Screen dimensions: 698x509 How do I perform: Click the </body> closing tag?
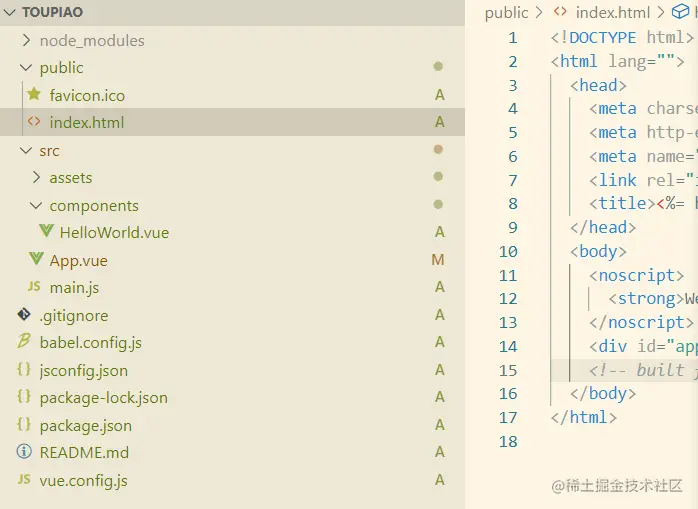pos(603,394)
